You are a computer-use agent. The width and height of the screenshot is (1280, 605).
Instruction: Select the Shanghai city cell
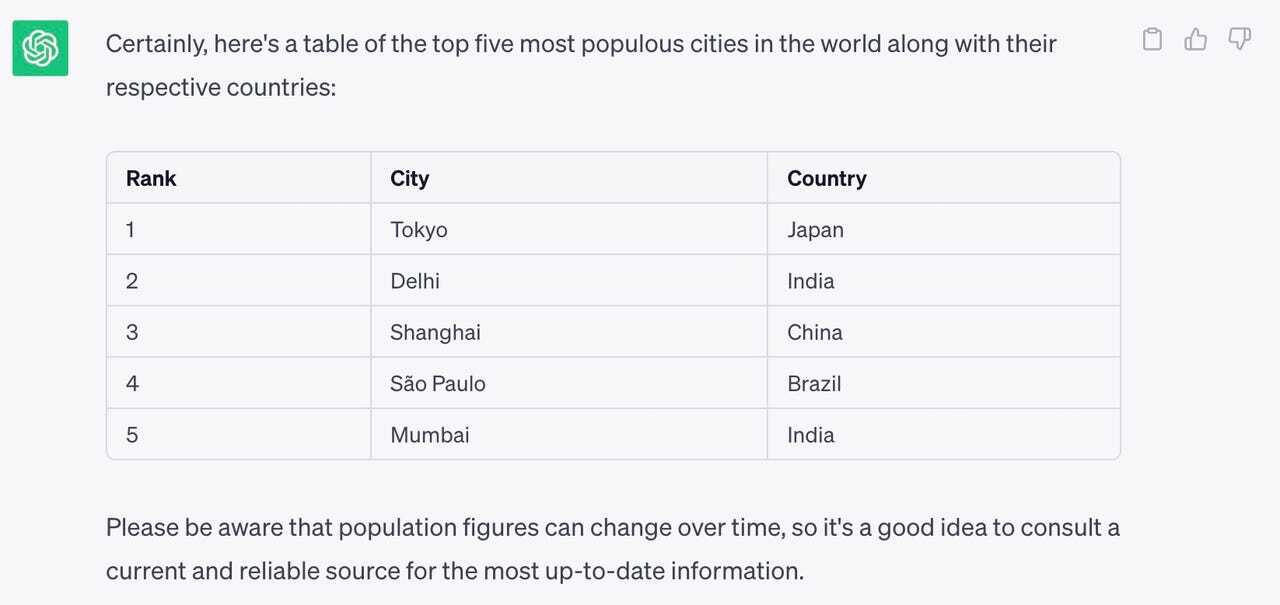(x=435, y=332)
